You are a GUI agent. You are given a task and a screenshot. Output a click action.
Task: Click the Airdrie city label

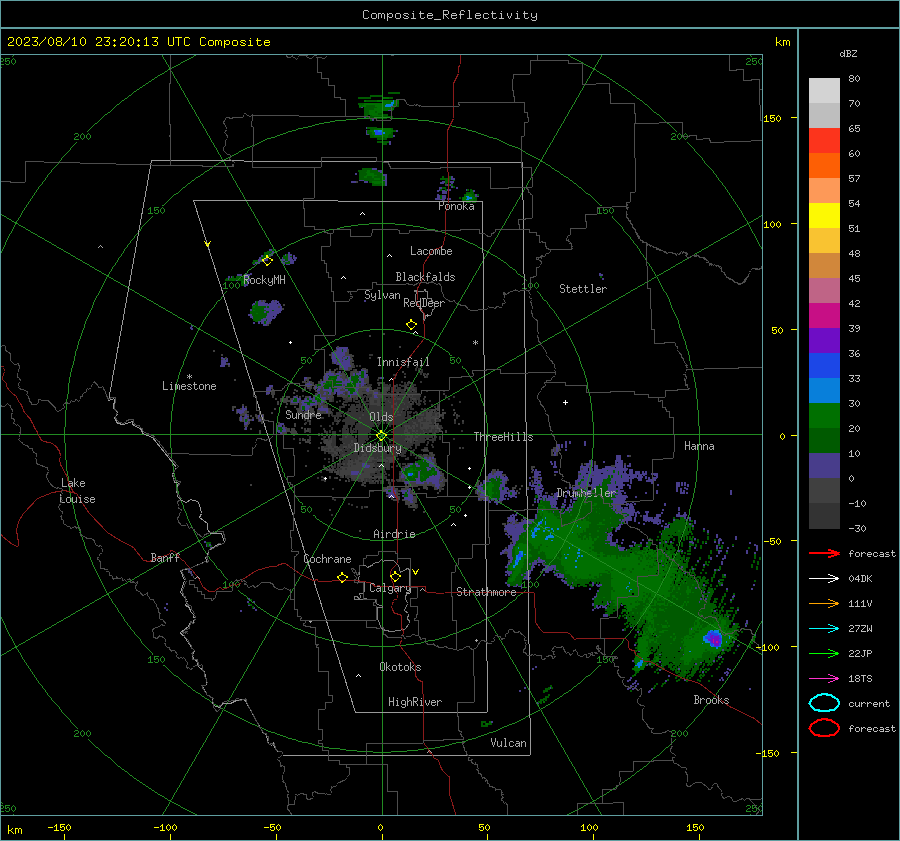click(x=394, y=534)
